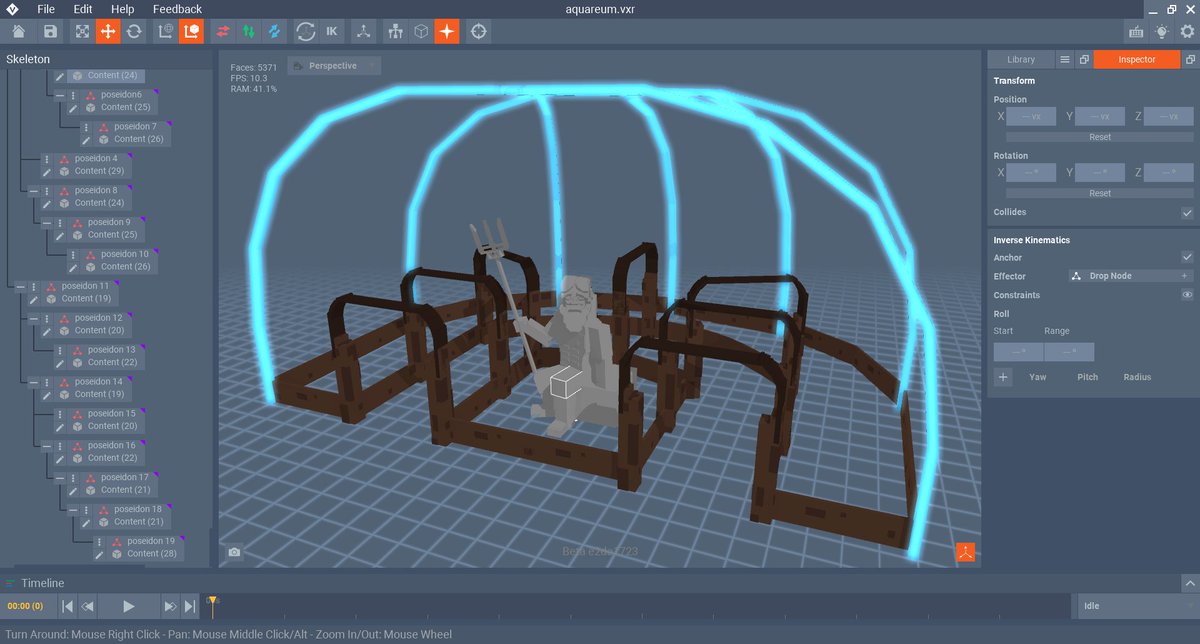Toggle the IK toolbar button
Screen dimensions: 1200x644
click(x=332, y=32)
